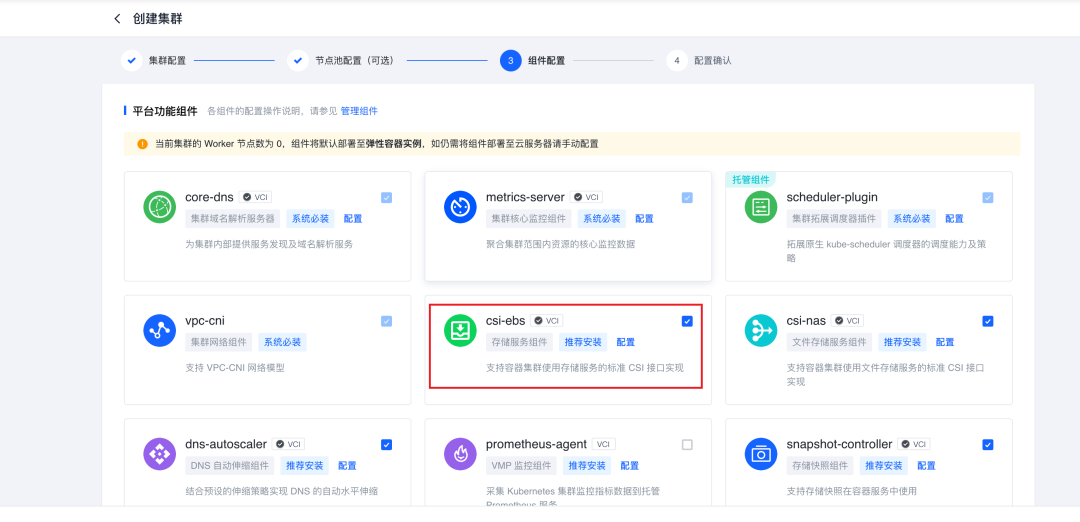
Task: Open 配置 link for core-dns
Action: point(353,219)
